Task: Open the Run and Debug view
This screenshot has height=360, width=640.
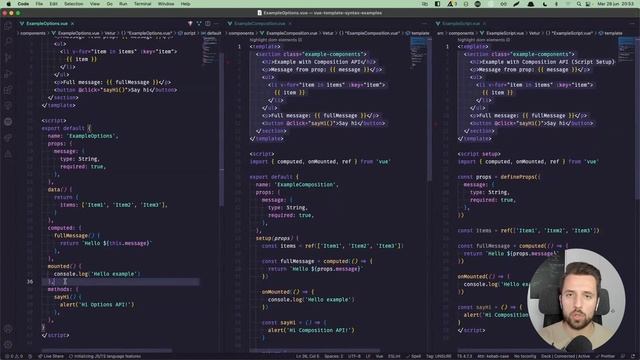Action: (x=8, y=74)
